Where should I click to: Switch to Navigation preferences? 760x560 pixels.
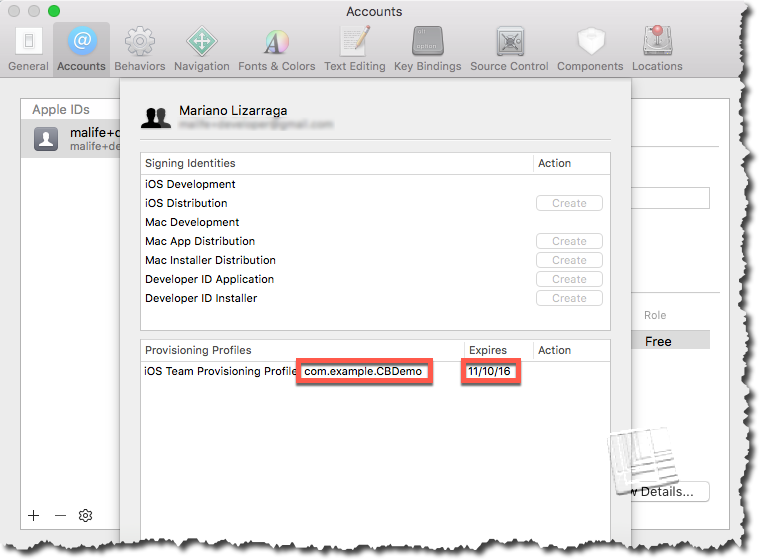(201, 49)
